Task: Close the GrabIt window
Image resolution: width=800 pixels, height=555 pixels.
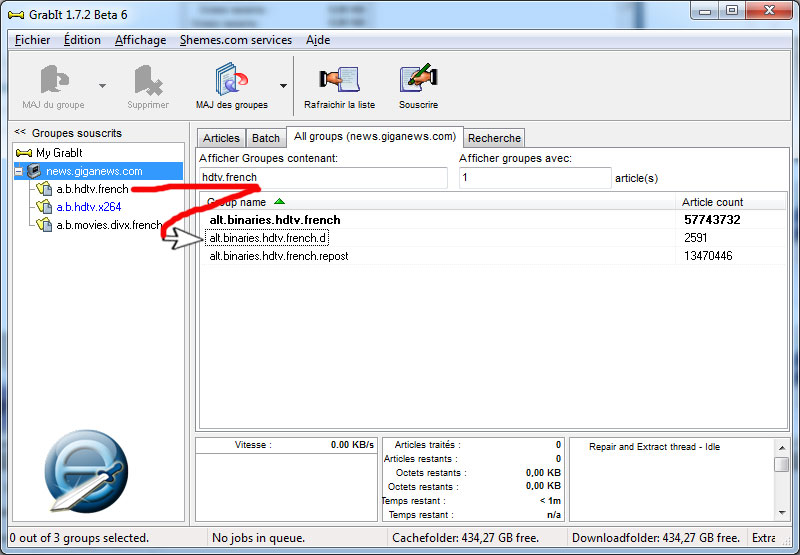Action: [x=769, y=11]
